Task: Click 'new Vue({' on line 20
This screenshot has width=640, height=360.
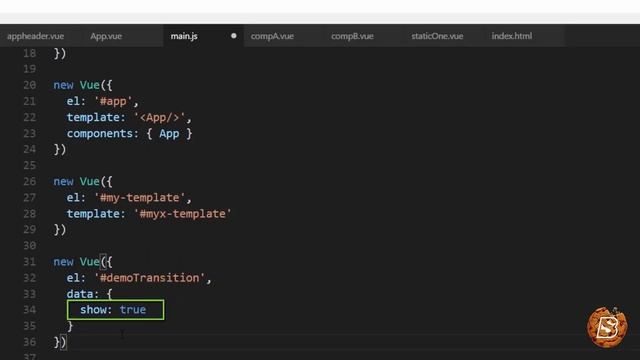Action: 83,85
